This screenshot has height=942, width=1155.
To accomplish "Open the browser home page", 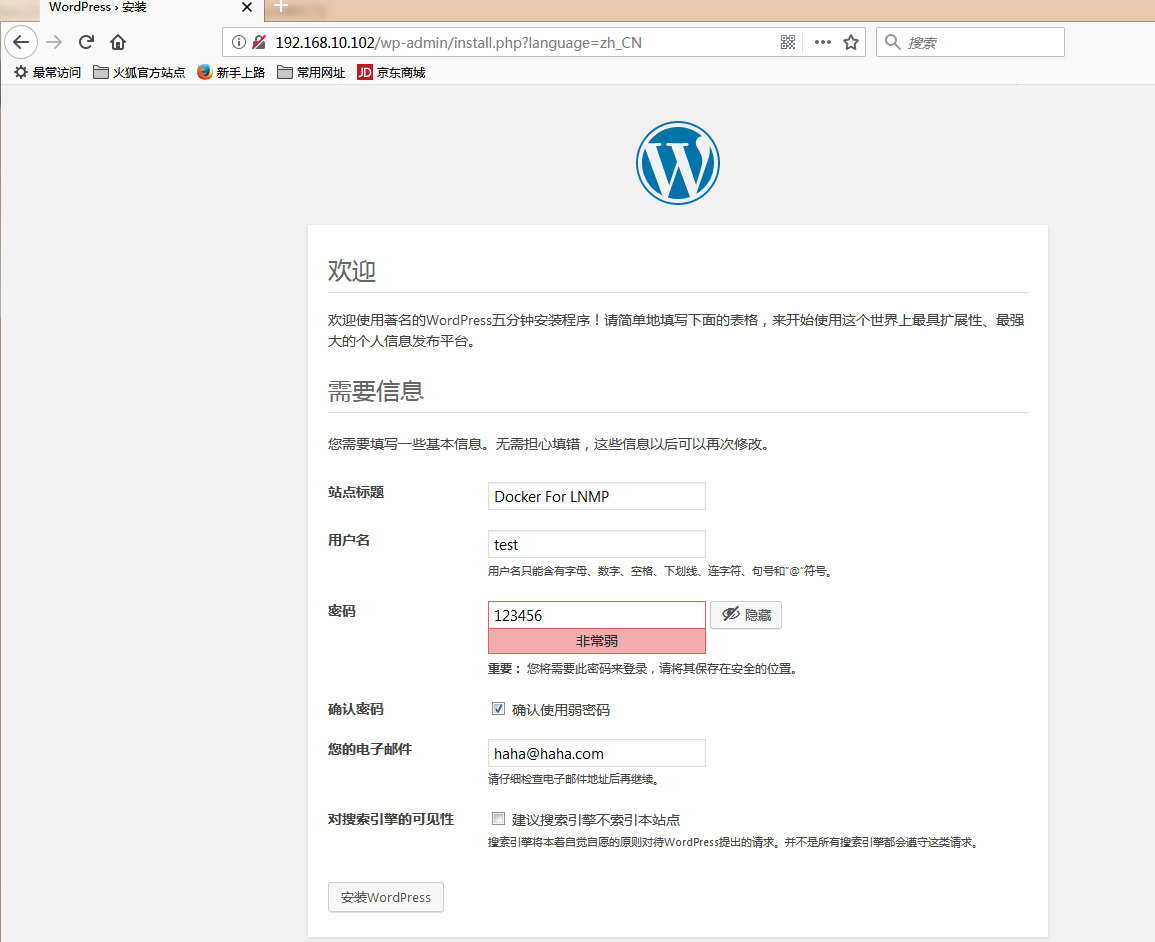I will (x=118, y=42).
